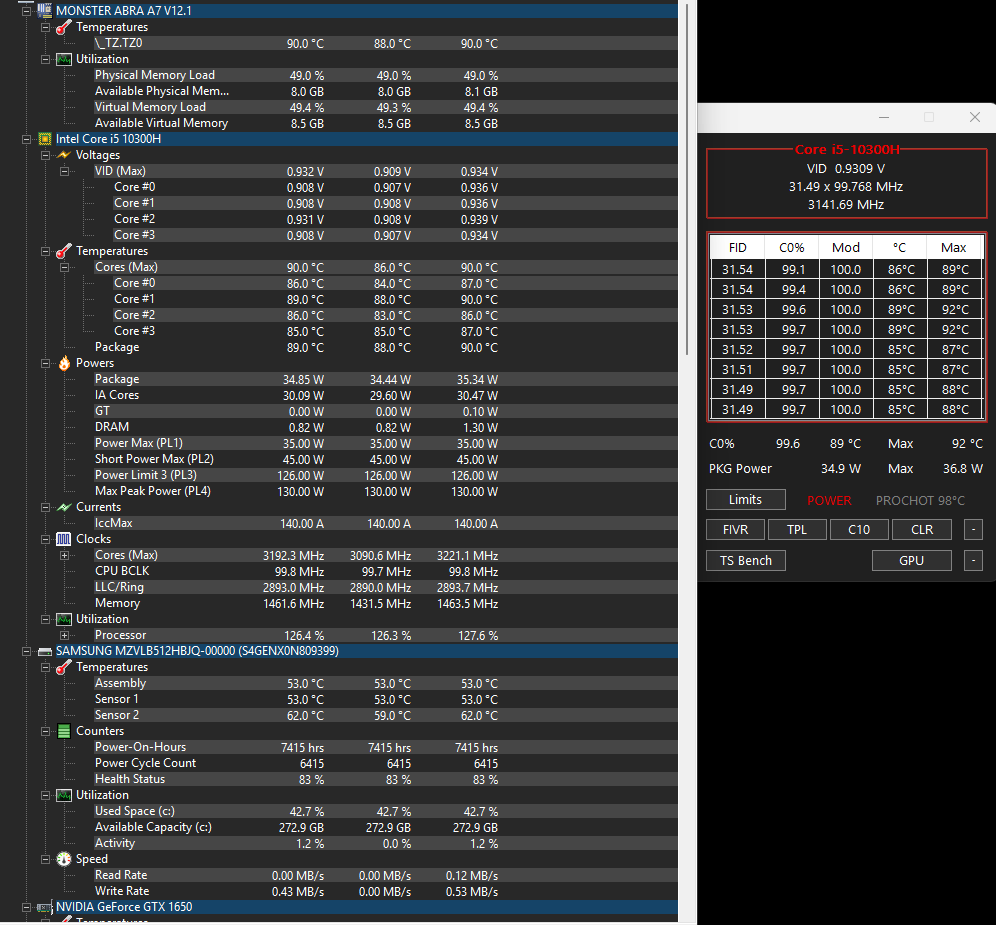The width and height of the screenshot is (996, 925).
Task: Click the GPU button
Action: click(912, 560)
